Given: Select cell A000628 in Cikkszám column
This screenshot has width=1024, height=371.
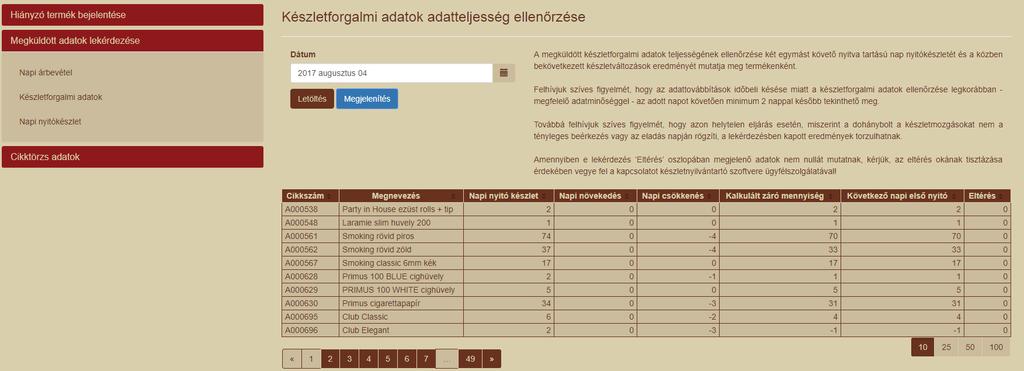Looking at the screenshot, I should point(311,277).
